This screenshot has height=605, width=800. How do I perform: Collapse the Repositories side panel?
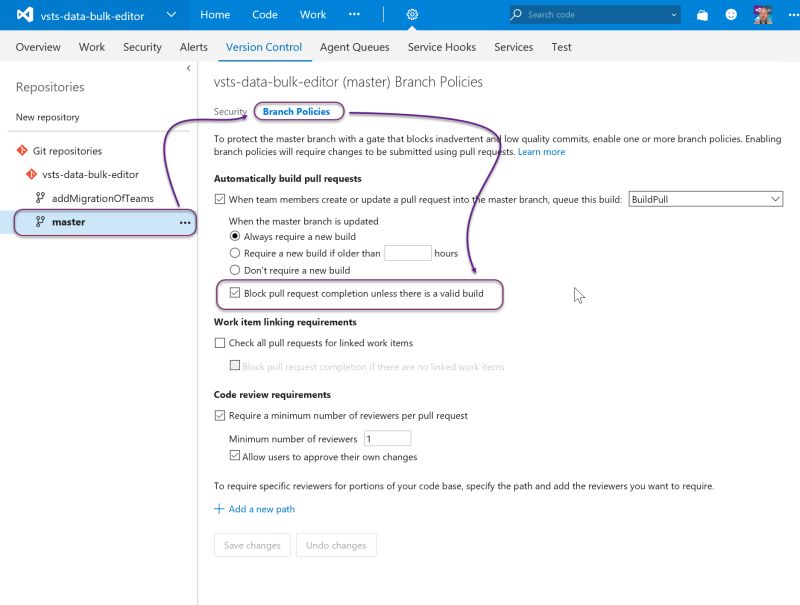click(x=188, y=68)
